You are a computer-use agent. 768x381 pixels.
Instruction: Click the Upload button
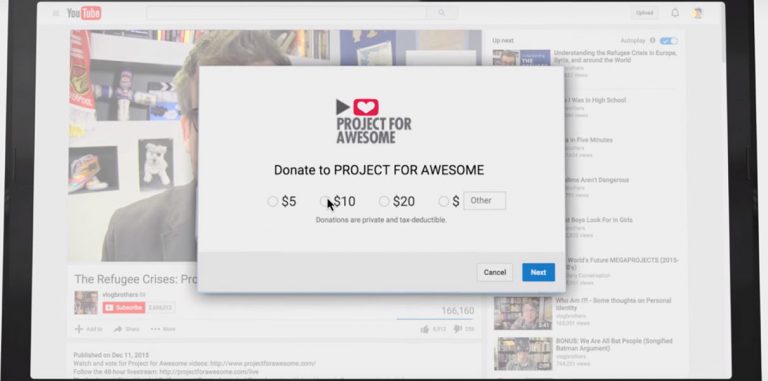[644, 13]
